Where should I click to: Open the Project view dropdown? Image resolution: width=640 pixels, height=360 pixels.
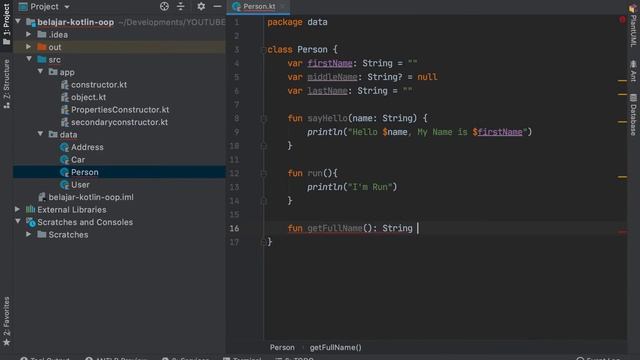click(x=67, y=7)
